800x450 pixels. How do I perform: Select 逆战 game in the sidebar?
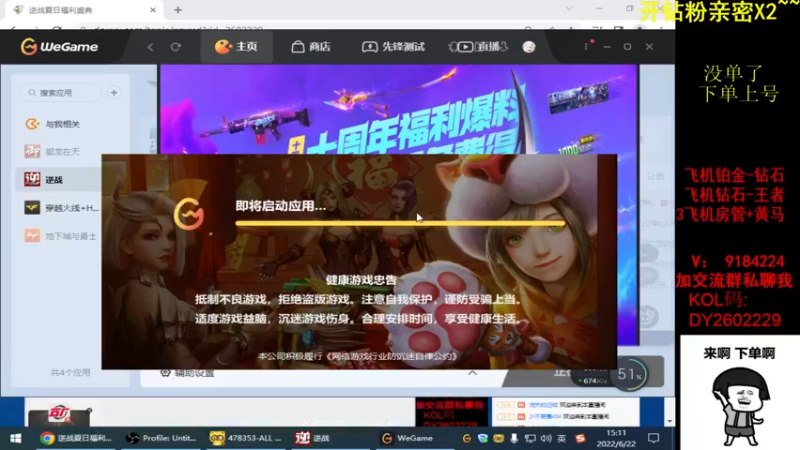click(58, 180)
